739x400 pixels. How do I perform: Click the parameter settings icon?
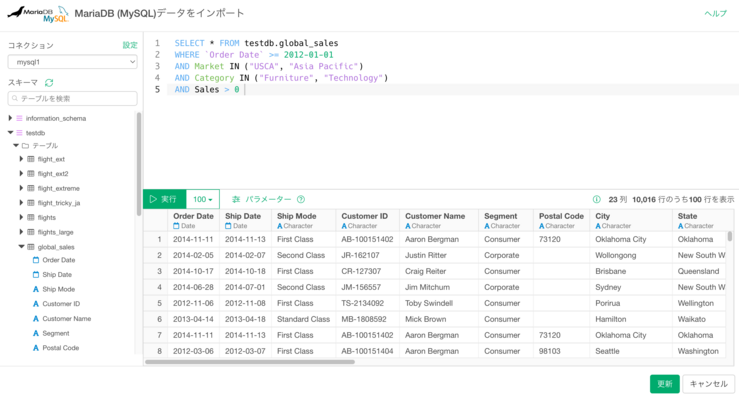[x=236, y=199]
